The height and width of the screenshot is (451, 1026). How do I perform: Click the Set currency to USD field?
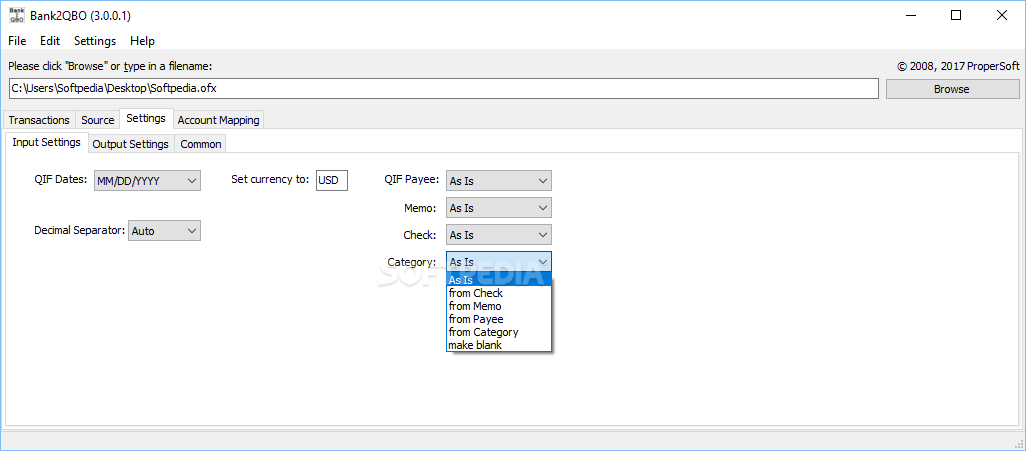332,181
